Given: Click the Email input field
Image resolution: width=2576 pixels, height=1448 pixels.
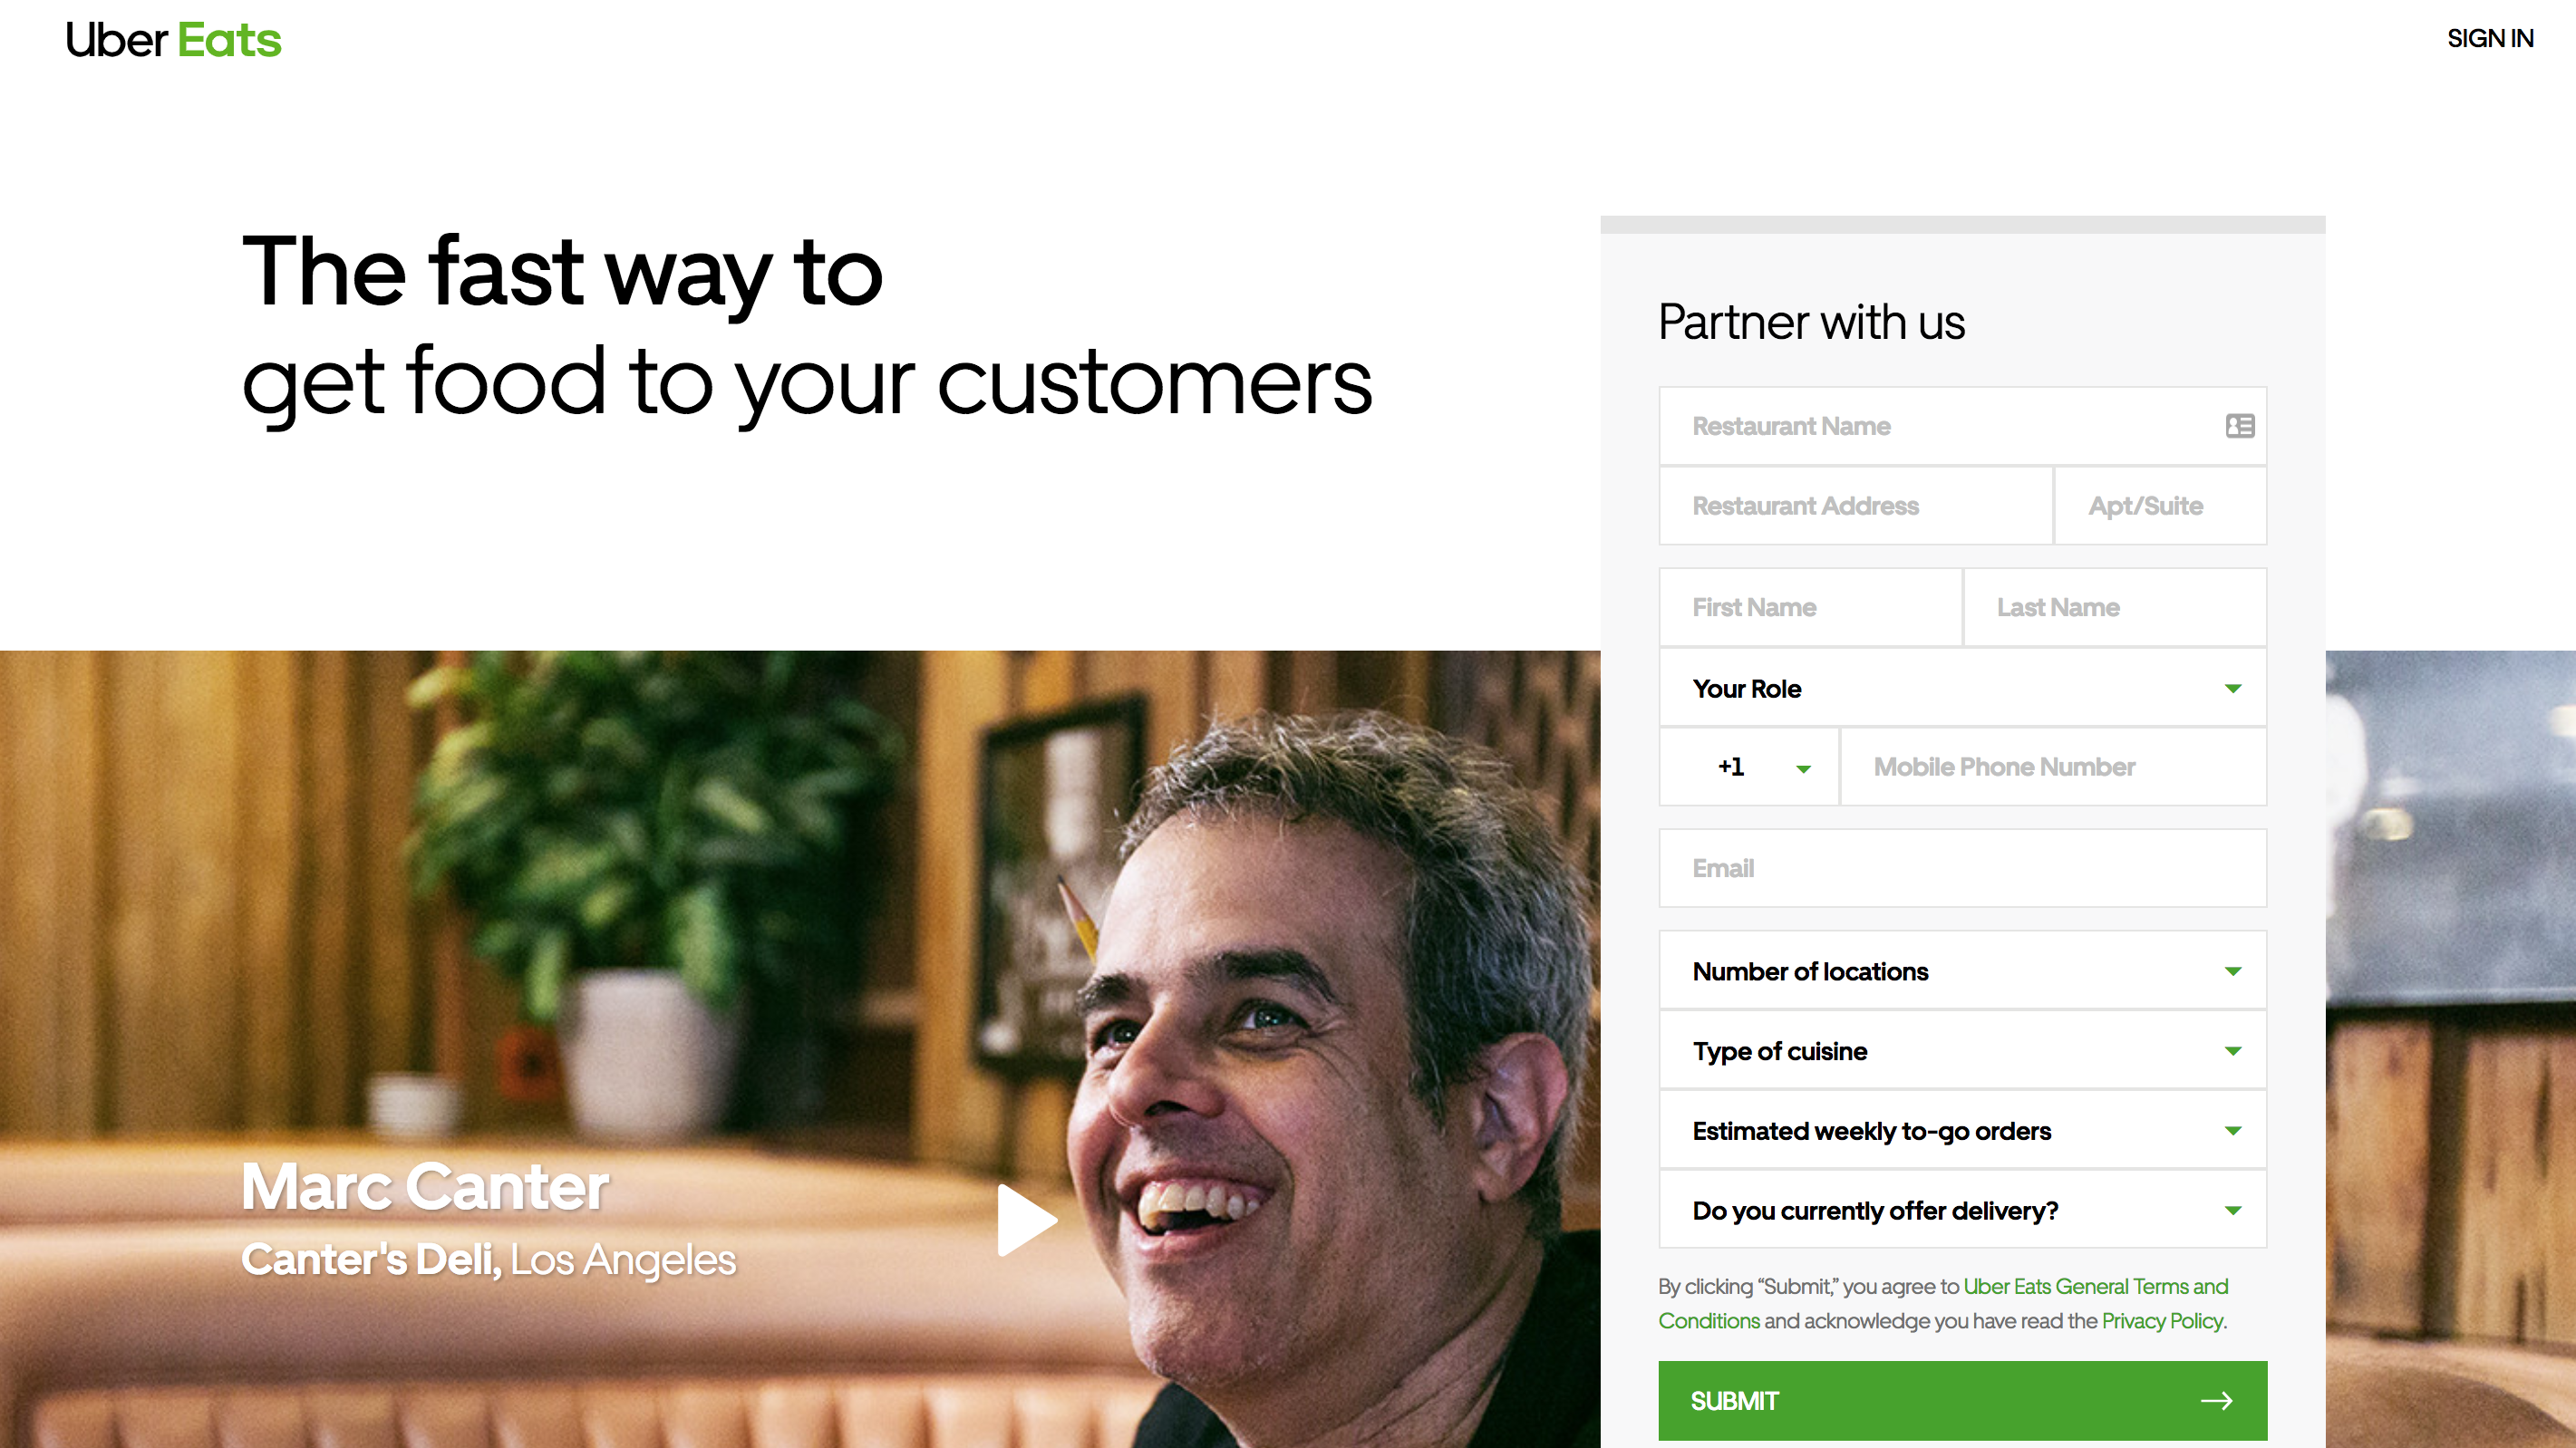Looking at the screenshot, I should (x=1962, y=868).
